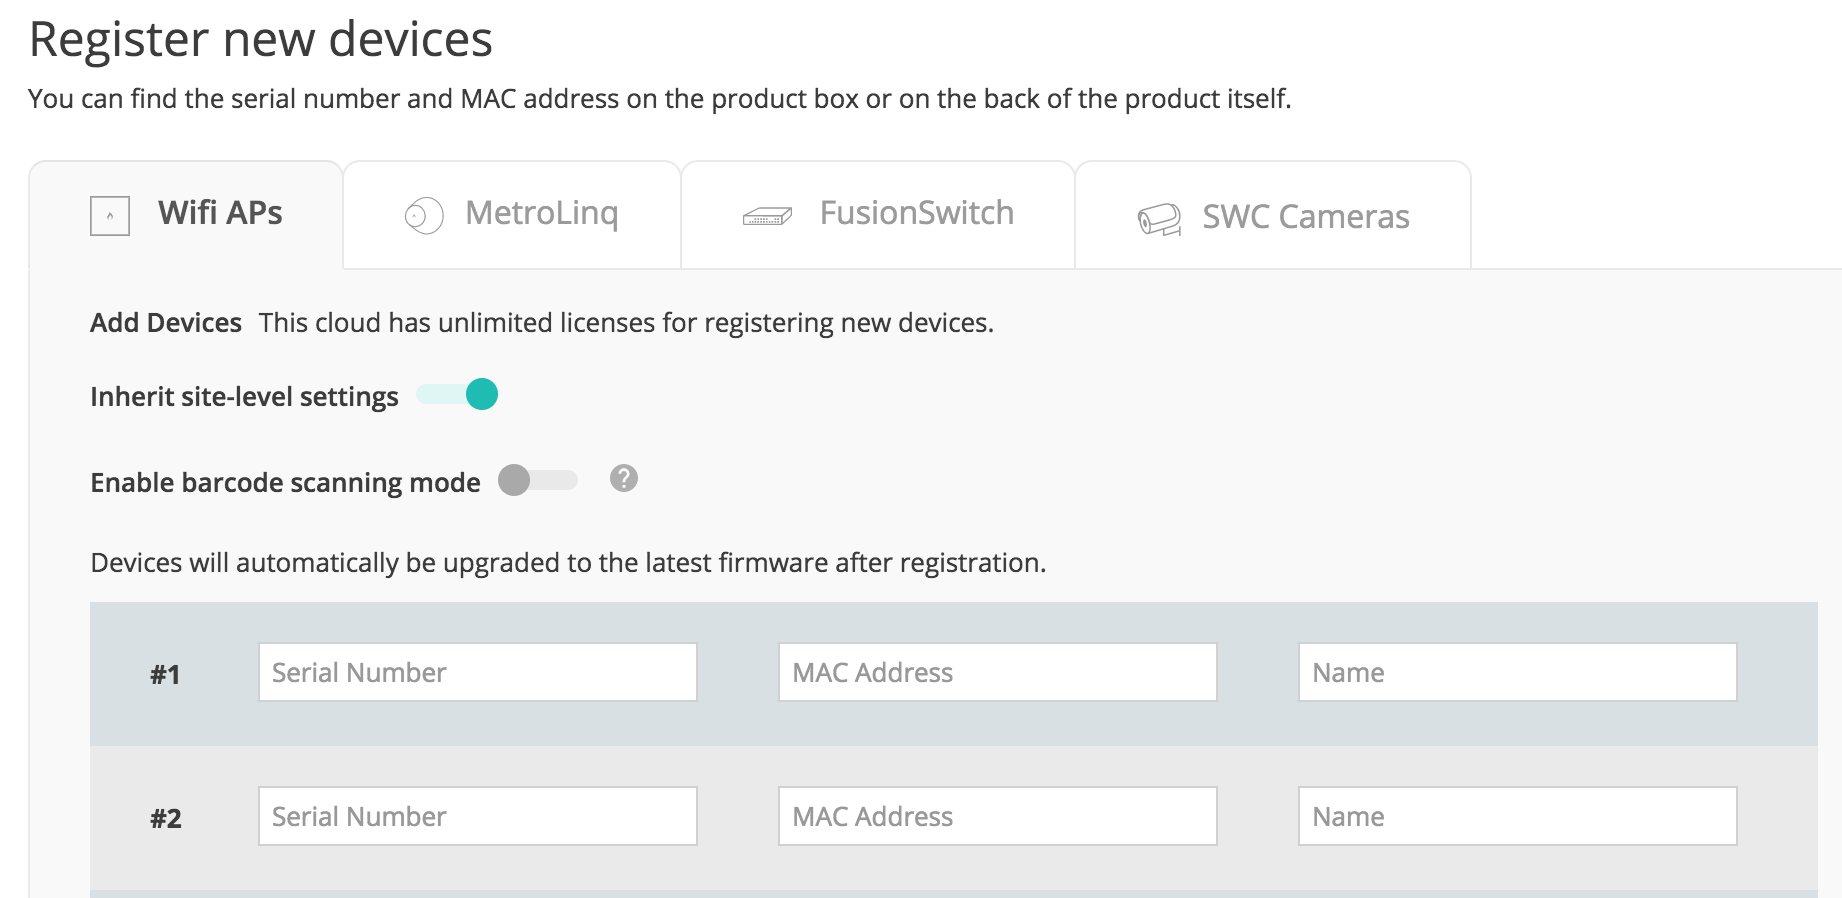
Task: Toggle Inherit site-level settings off then verify
Action: 457,395
